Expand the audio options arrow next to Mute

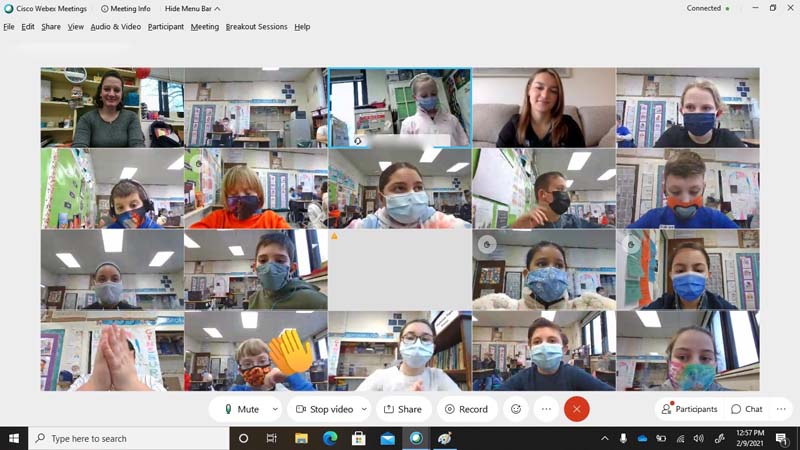click(275, 409)
